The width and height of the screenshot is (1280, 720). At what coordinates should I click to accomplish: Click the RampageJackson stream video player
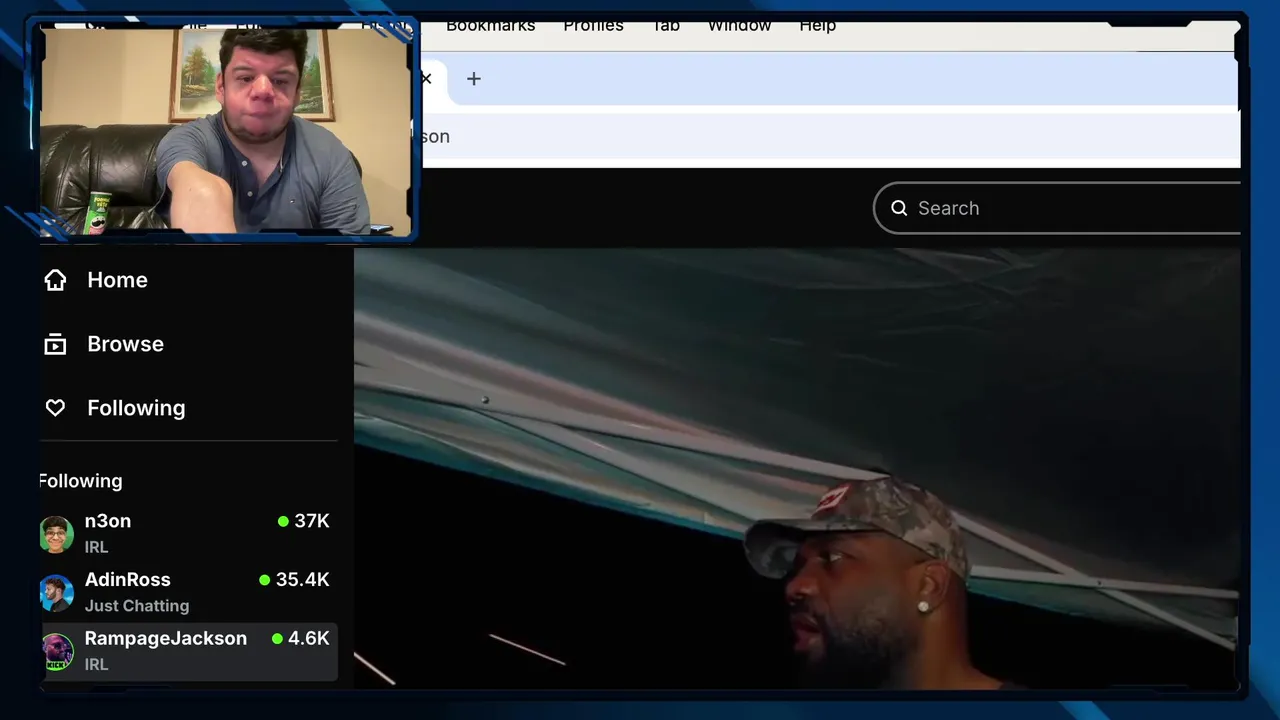point(797,468)
